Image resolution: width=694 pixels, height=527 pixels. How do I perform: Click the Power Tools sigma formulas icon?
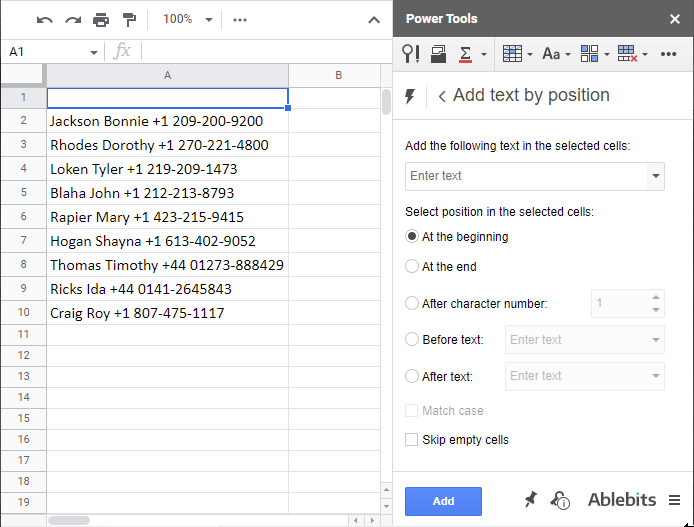pos(465,54)
